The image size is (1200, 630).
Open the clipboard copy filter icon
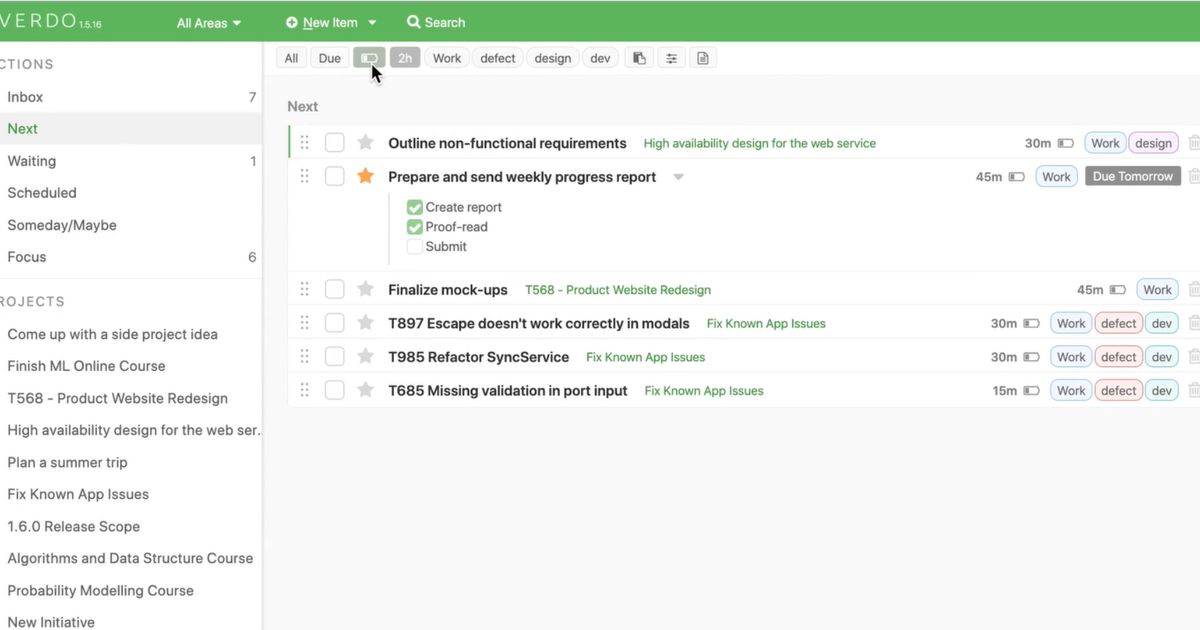click(639, 58)
